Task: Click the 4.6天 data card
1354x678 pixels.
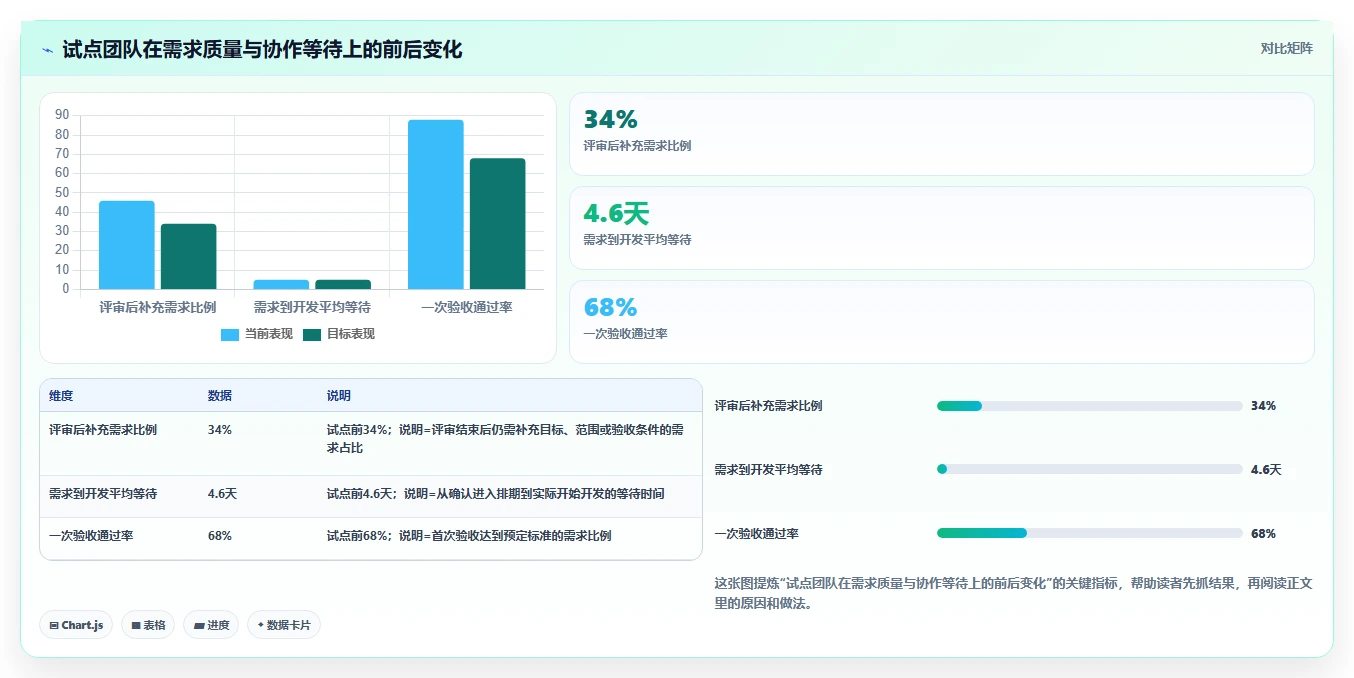Action: point(941,228)
